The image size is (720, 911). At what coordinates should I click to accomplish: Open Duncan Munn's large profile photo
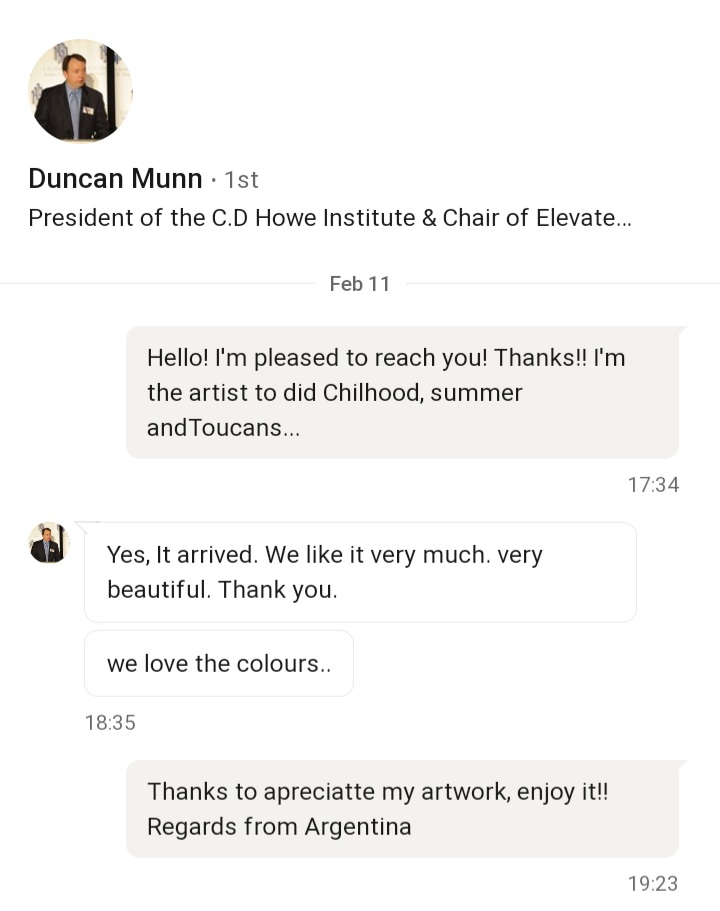tap(80, 91)
